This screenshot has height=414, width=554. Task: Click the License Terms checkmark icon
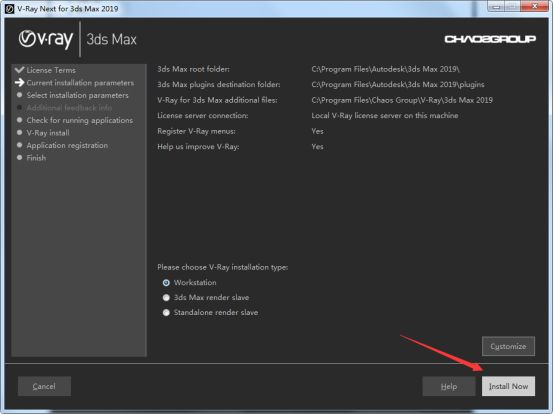pos(19,70)
